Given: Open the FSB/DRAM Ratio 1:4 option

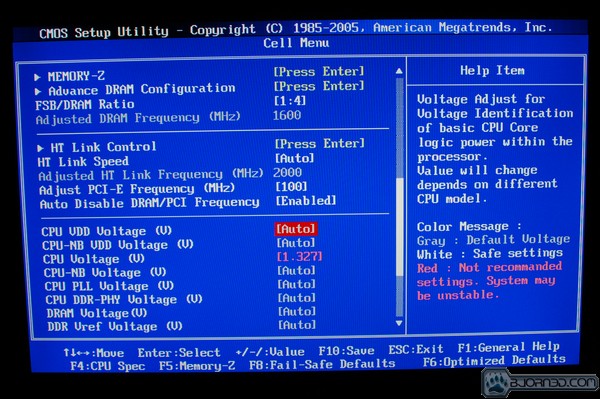Looking at the screenshot, I should pyautogui.click(x=290, y=101).
